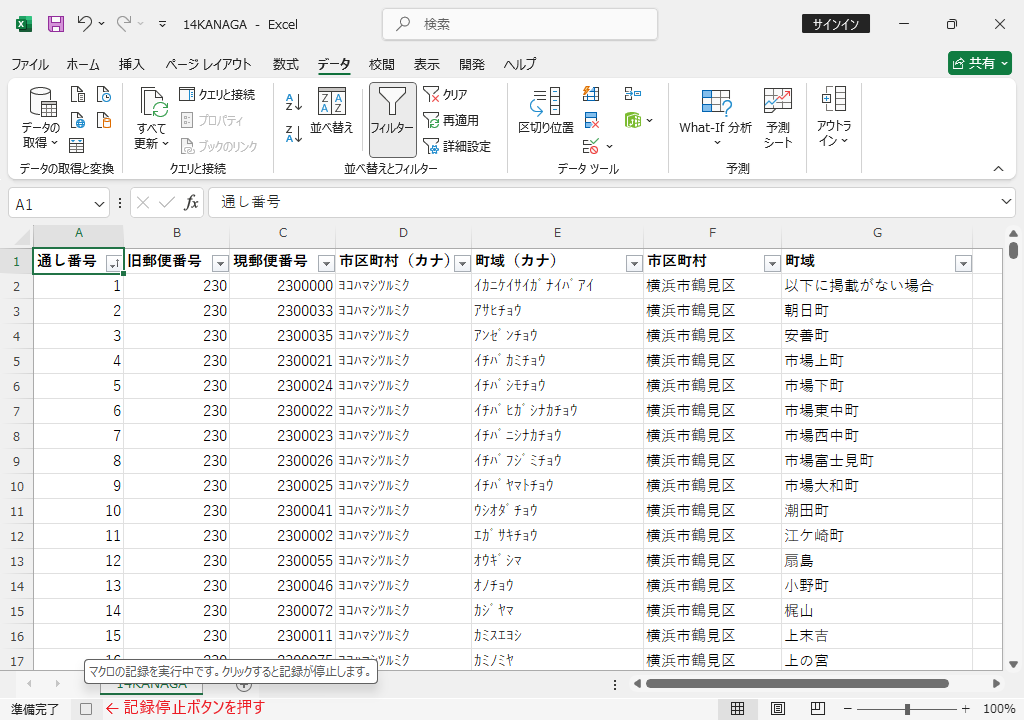Open filter dropdown for 町域（カナ）

click(x=634, y=263)
